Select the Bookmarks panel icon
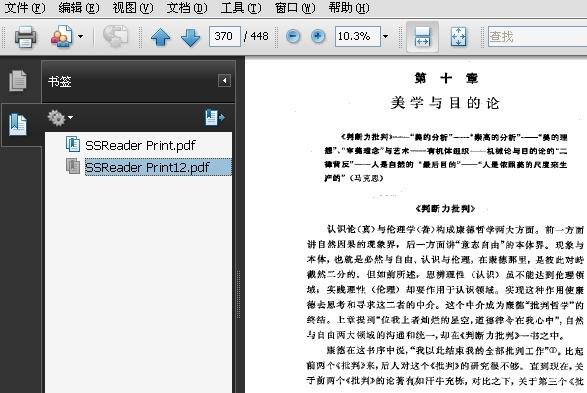This screenshot has height=393, width=587. (18, 125)
